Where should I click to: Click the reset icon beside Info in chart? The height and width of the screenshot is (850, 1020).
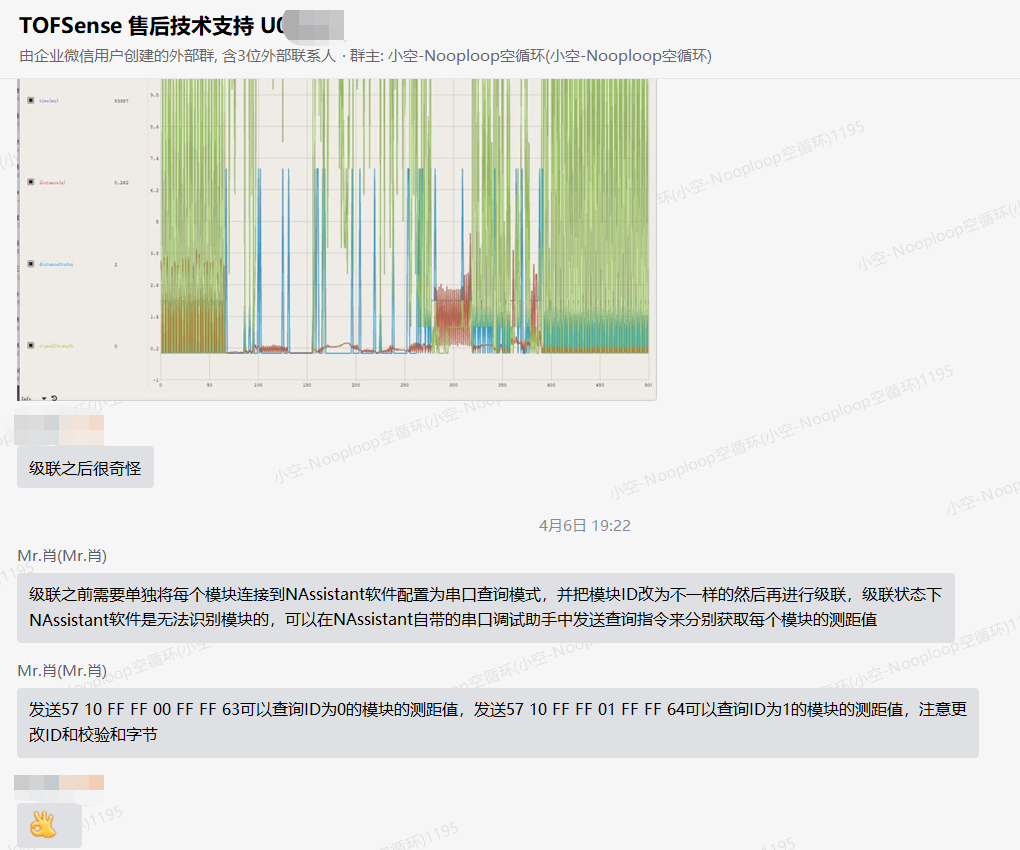tap(53, 397)
